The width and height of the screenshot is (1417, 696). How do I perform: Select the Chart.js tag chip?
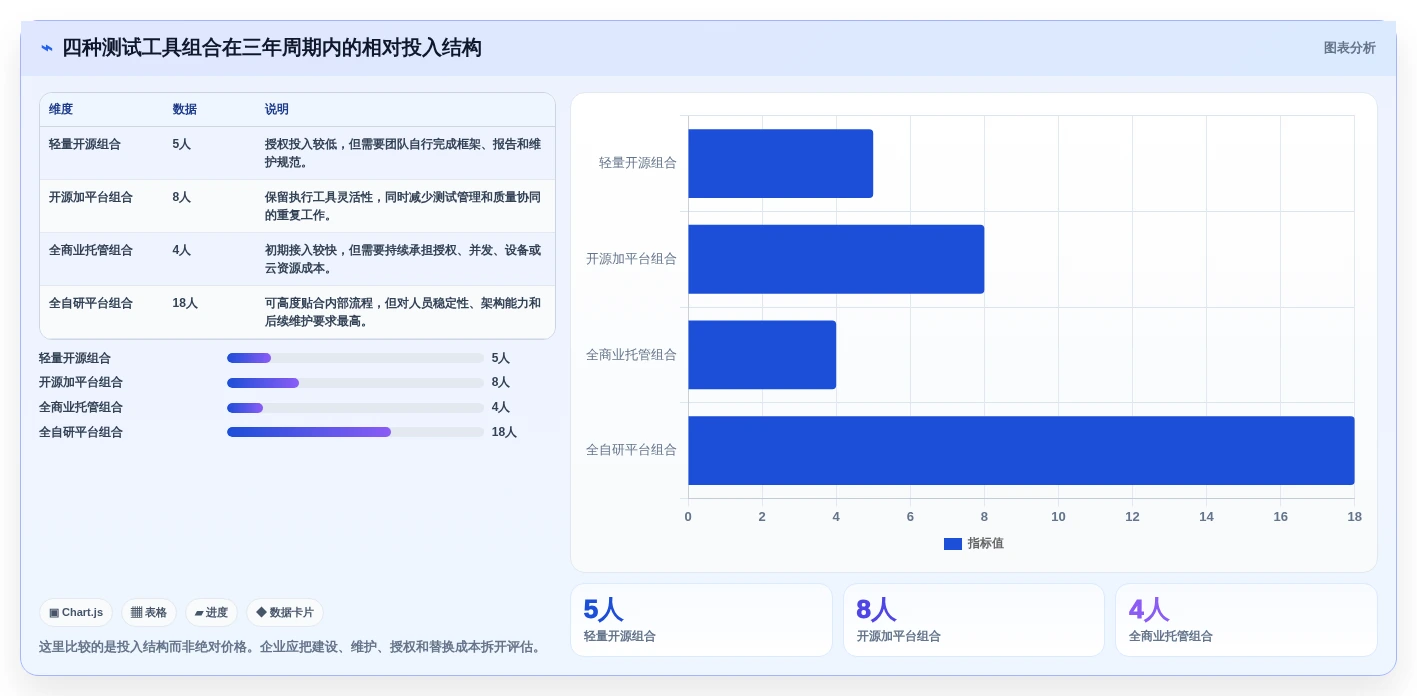pos(76,613)
